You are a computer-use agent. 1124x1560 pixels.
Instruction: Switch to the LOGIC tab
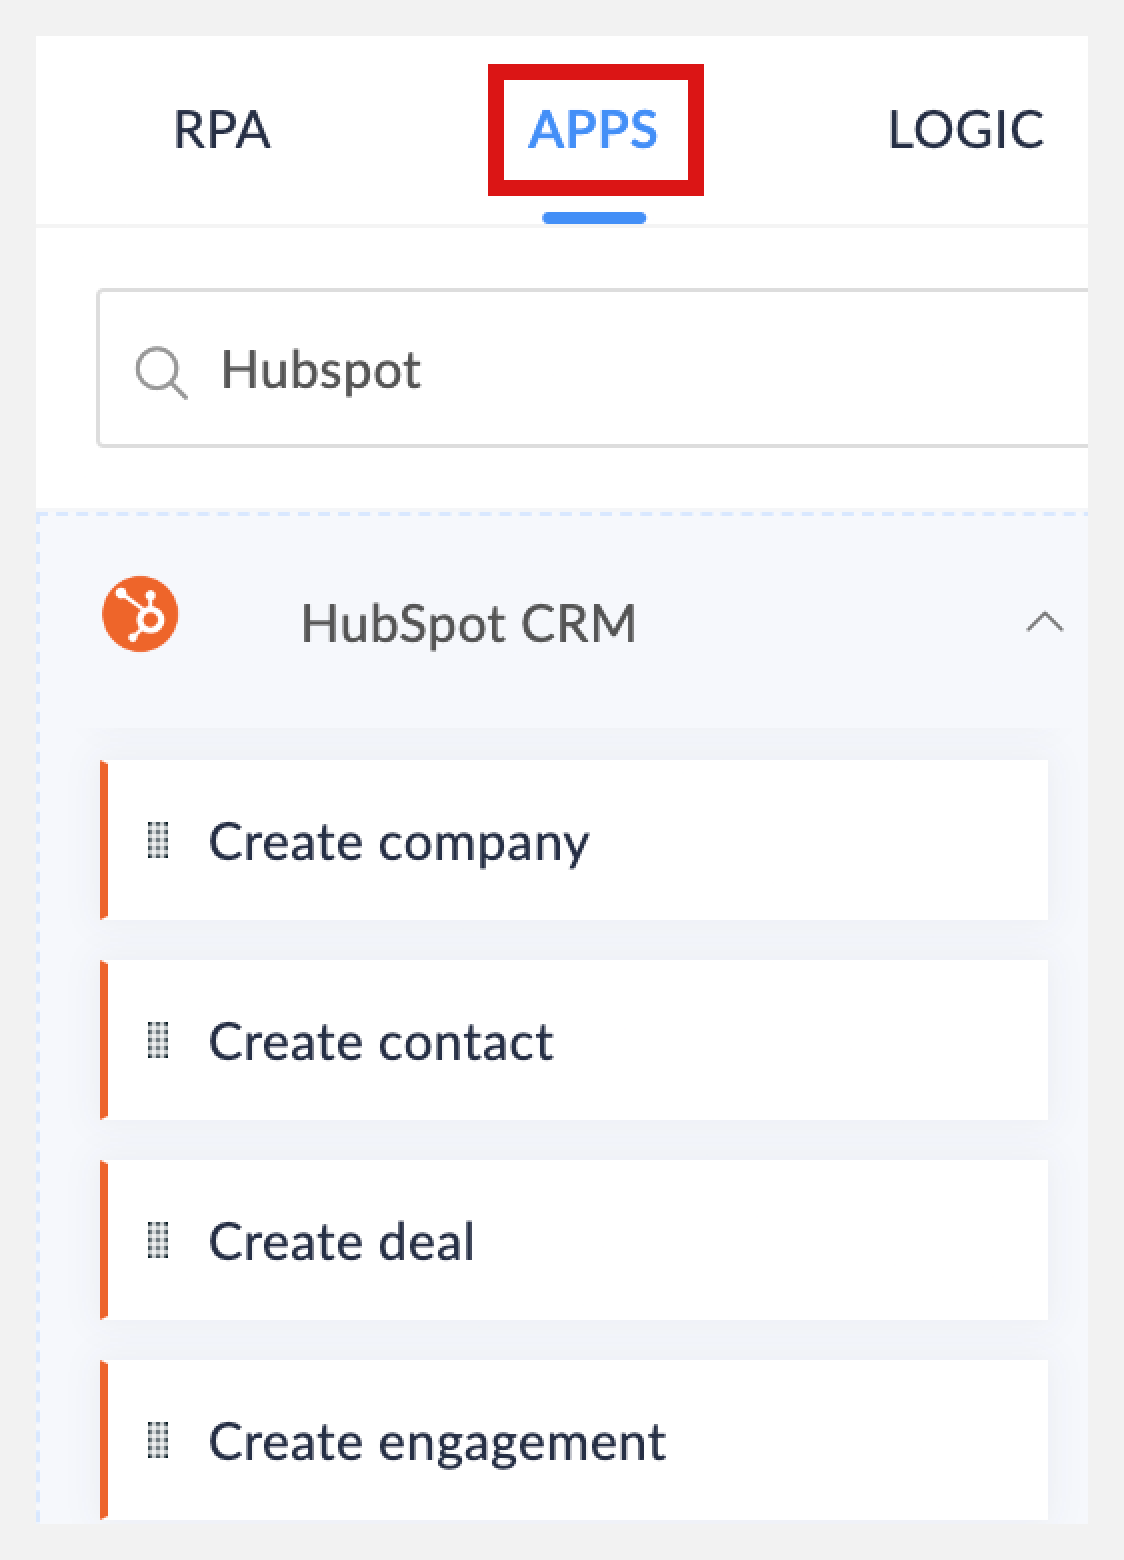click(x=966, y=126)
